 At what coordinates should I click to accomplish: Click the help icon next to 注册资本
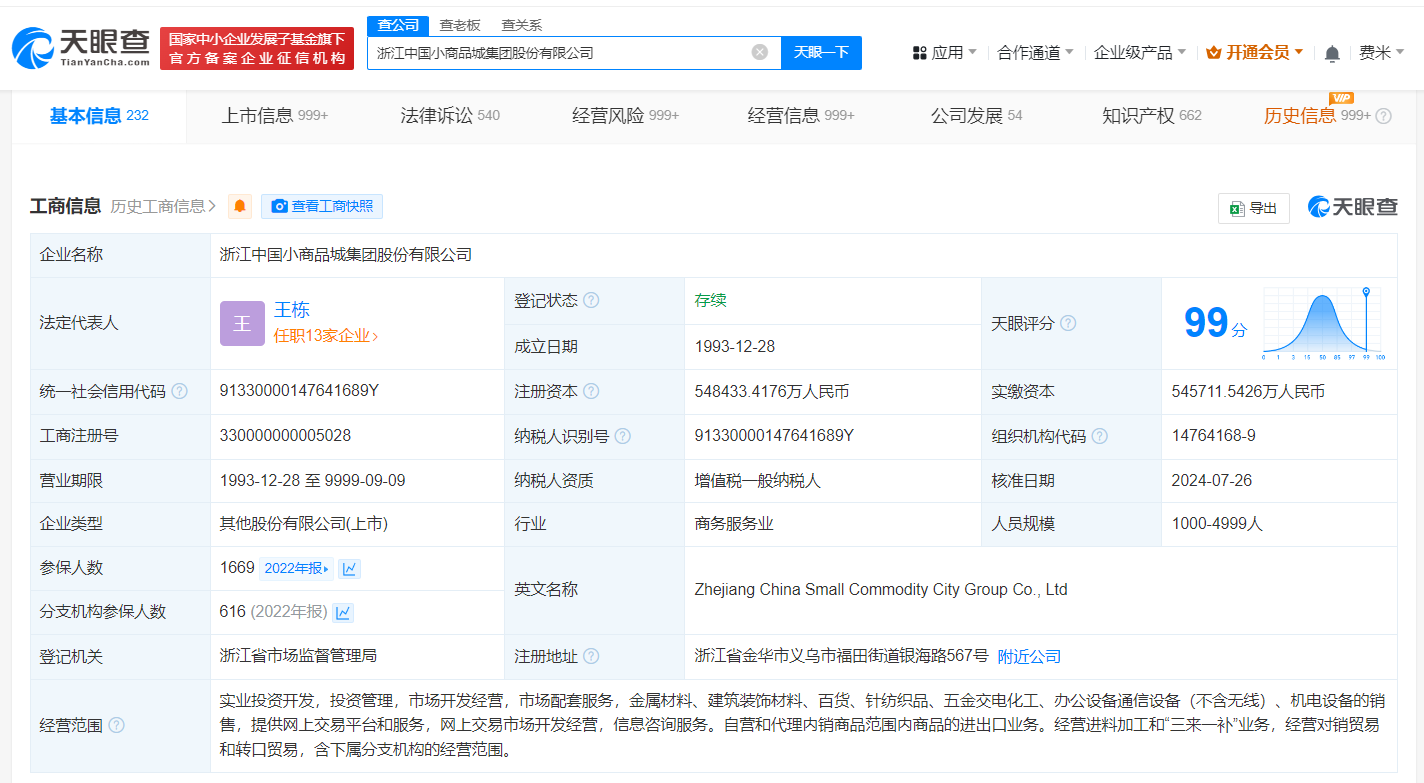[590, 391]
